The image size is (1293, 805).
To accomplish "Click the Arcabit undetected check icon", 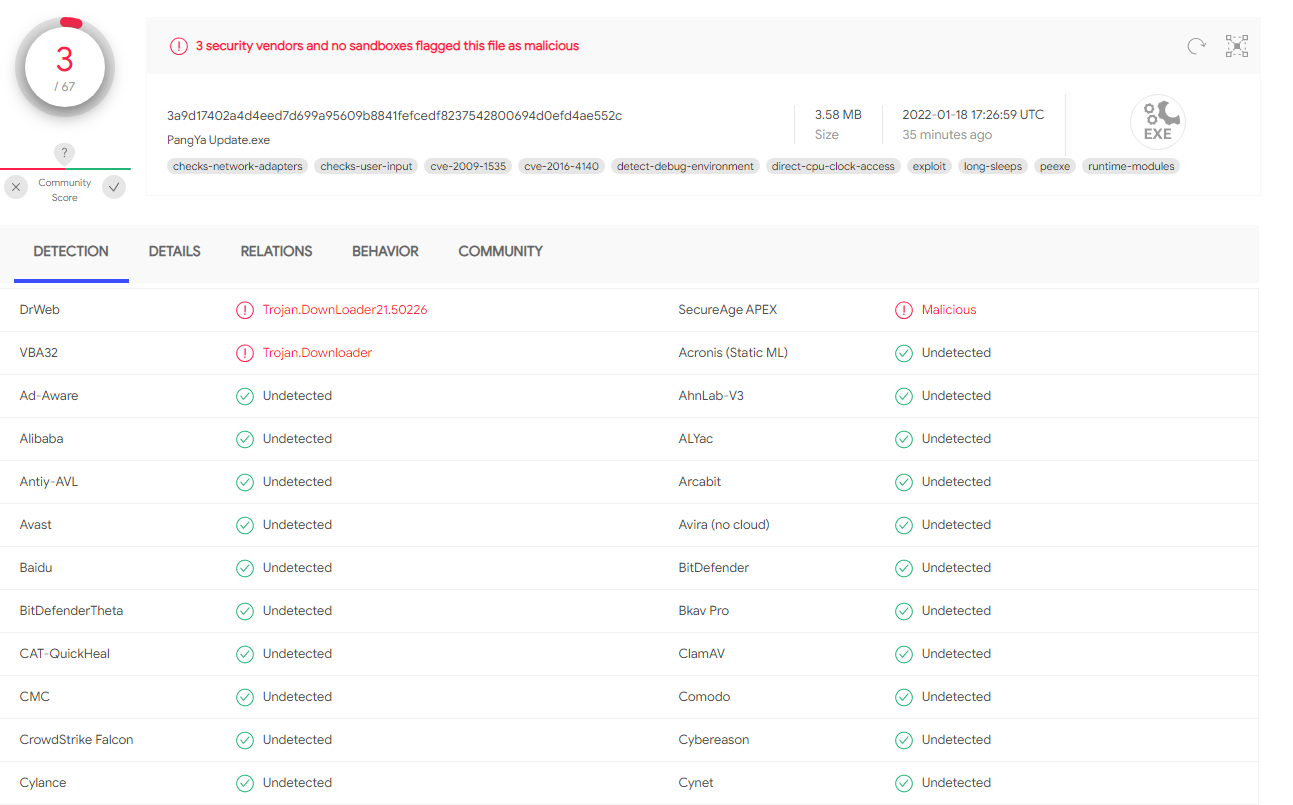I will [904, 482].
